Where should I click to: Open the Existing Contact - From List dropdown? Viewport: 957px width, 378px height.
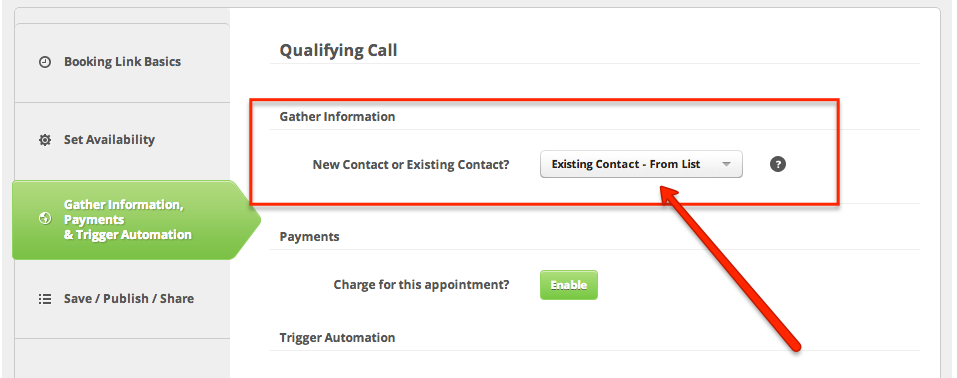point(641,164)
